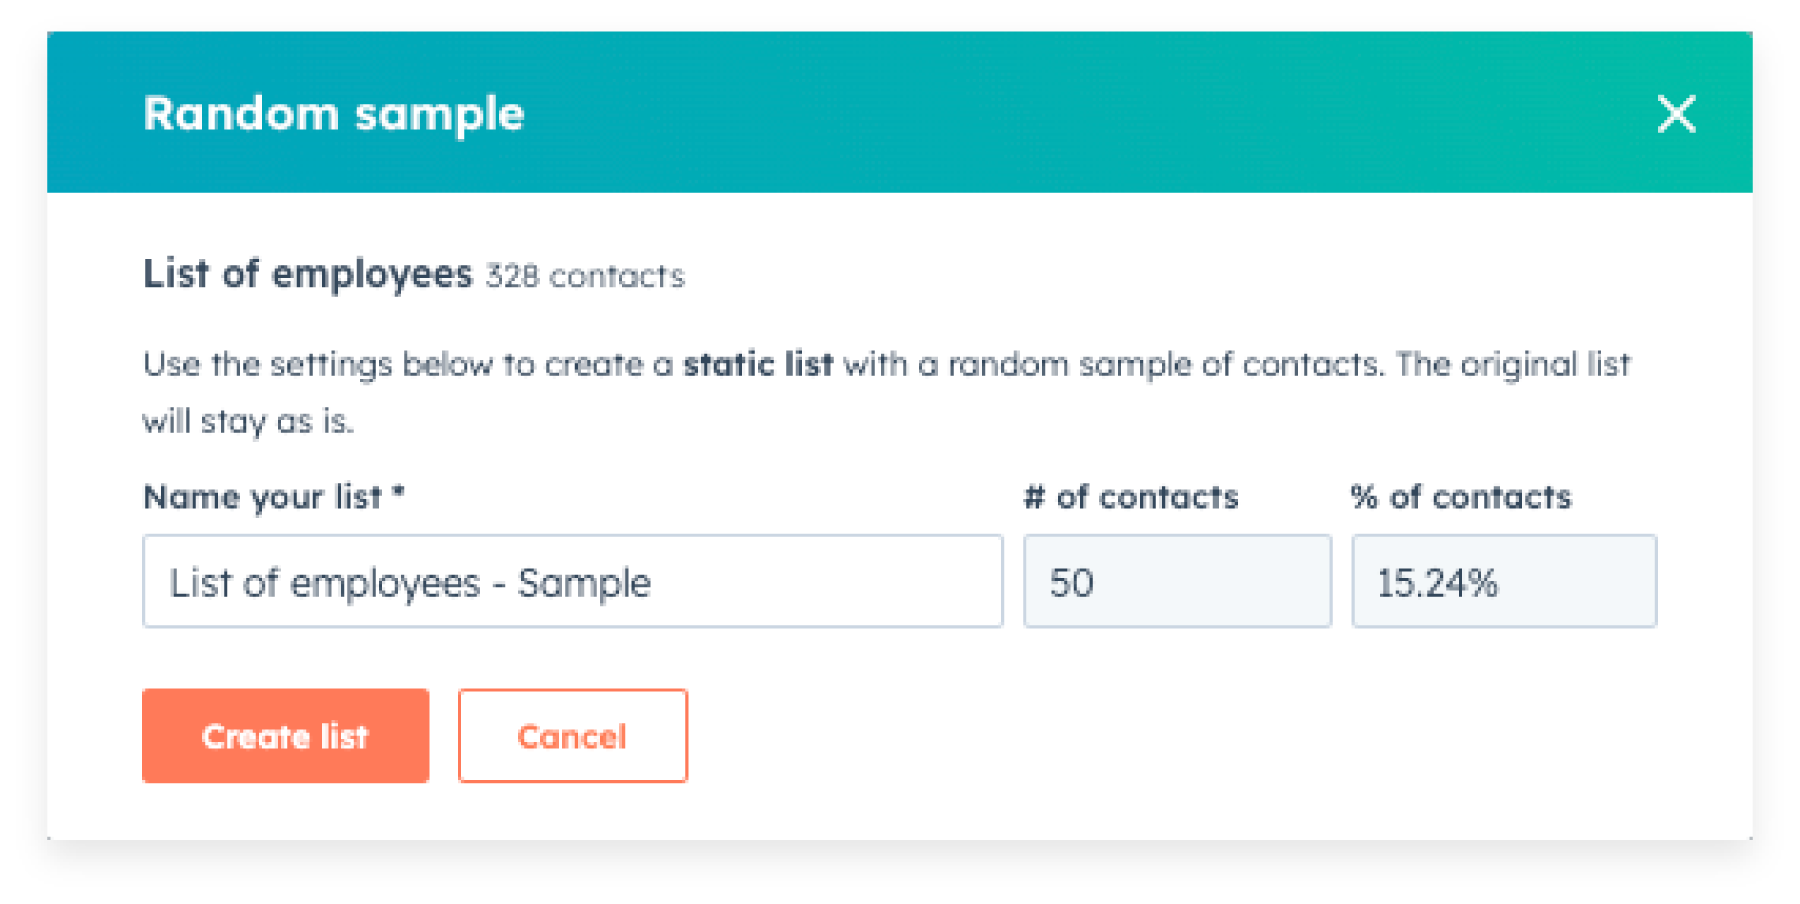The height and width of the screenshot is (904, 1800).
Task: Click the '# of contacts' label
Action: tap(1131, 497)
